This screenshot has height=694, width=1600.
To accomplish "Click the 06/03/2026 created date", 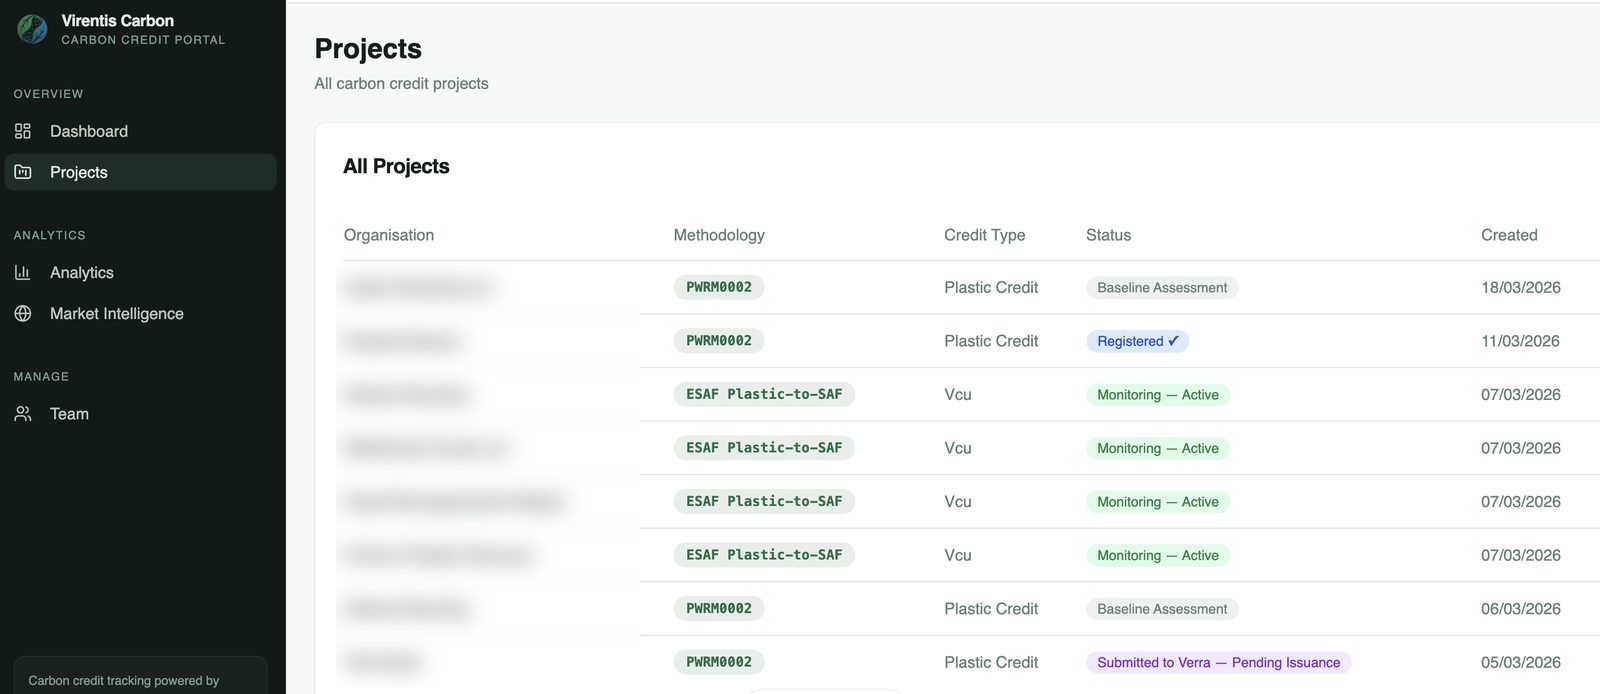I will (x=1521, y=609).
